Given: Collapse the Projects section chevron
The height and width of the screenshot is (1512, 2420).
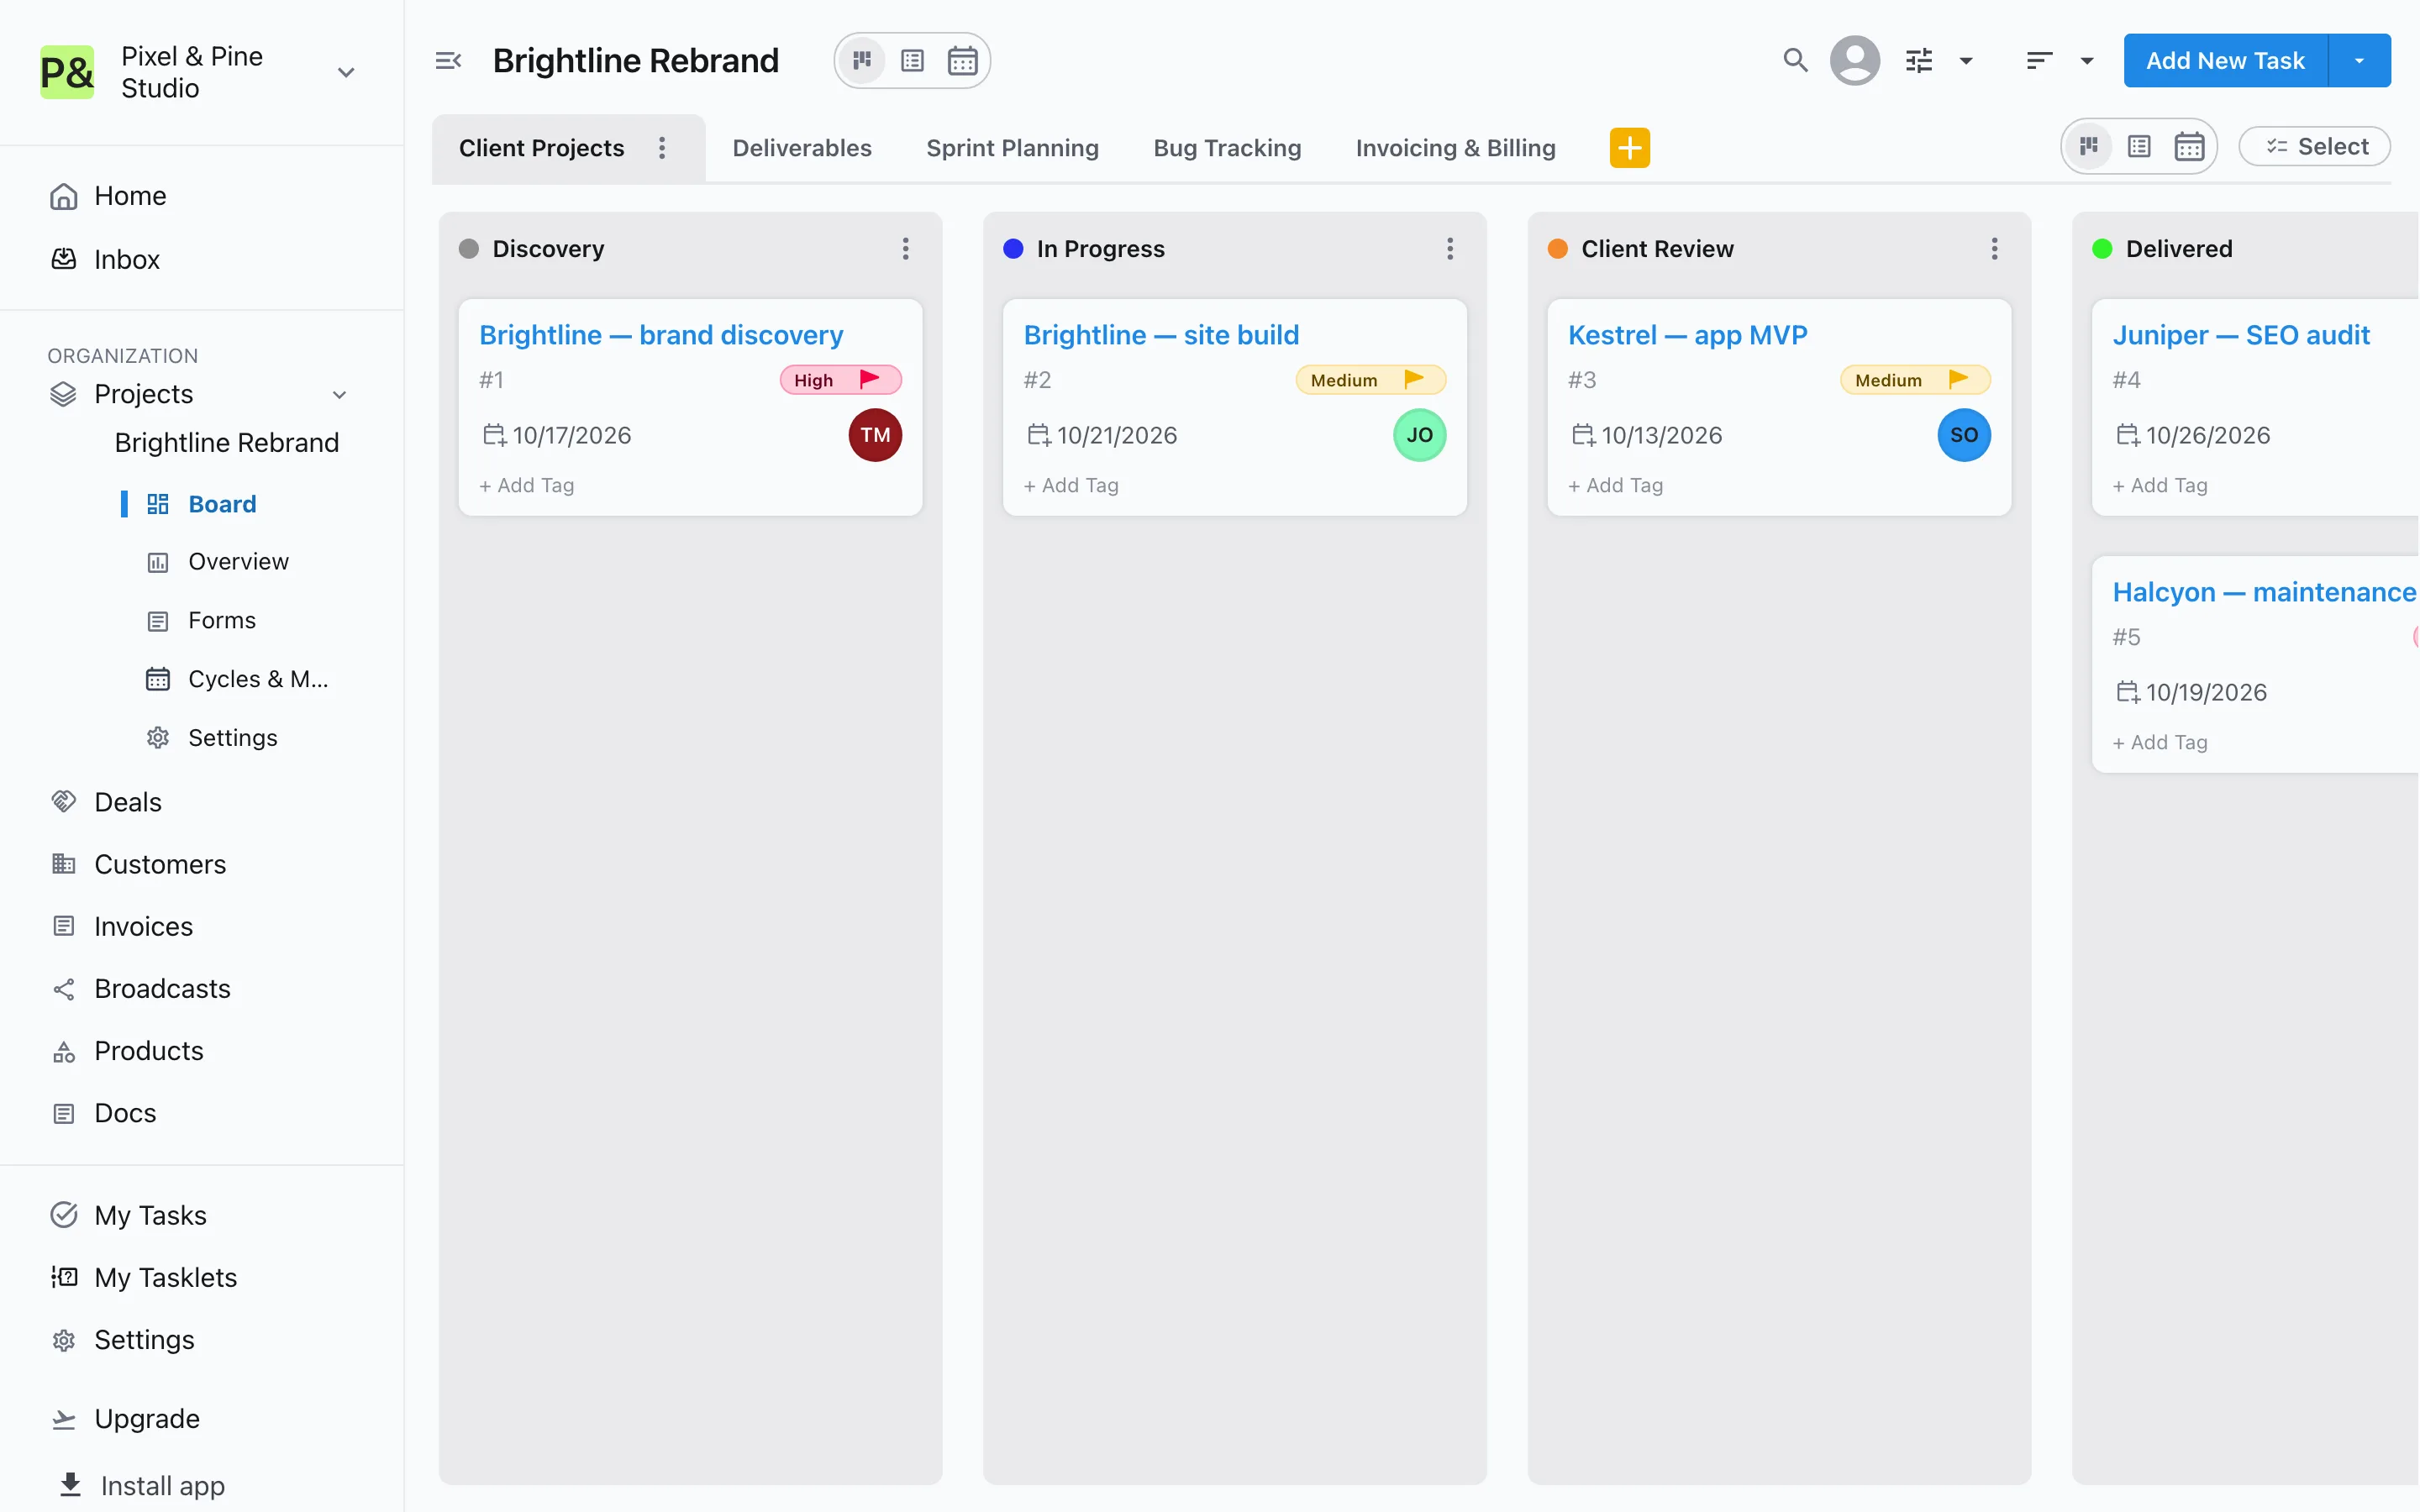Looking at the screenshot, I should coord(339,395).
